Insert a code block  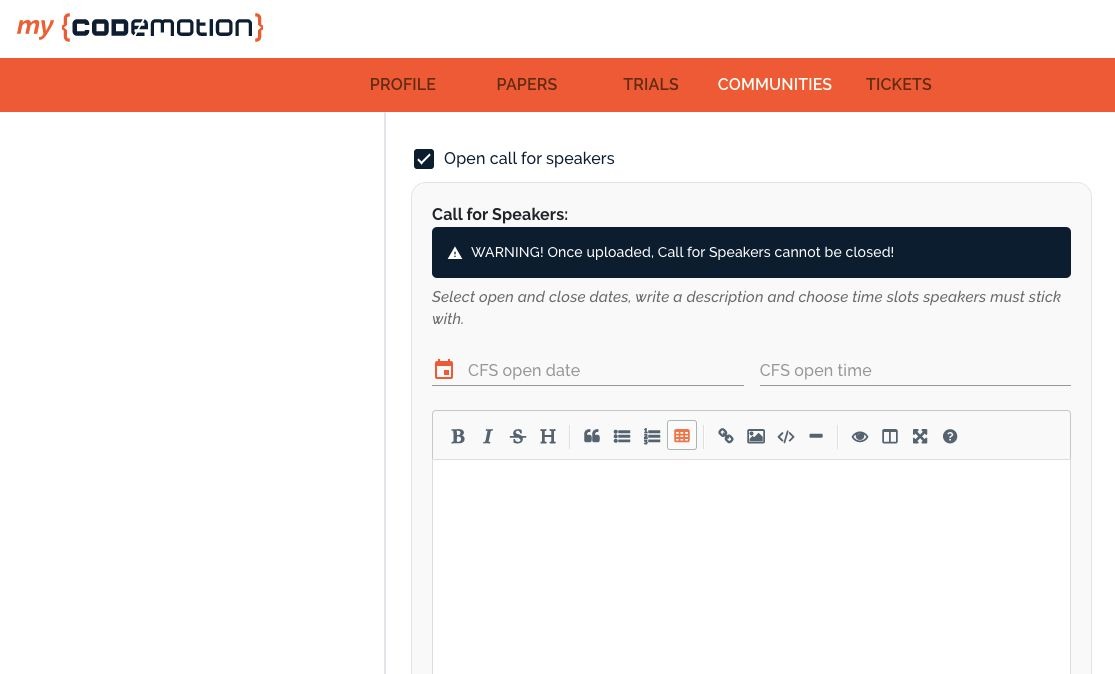[x=786, y=436]
